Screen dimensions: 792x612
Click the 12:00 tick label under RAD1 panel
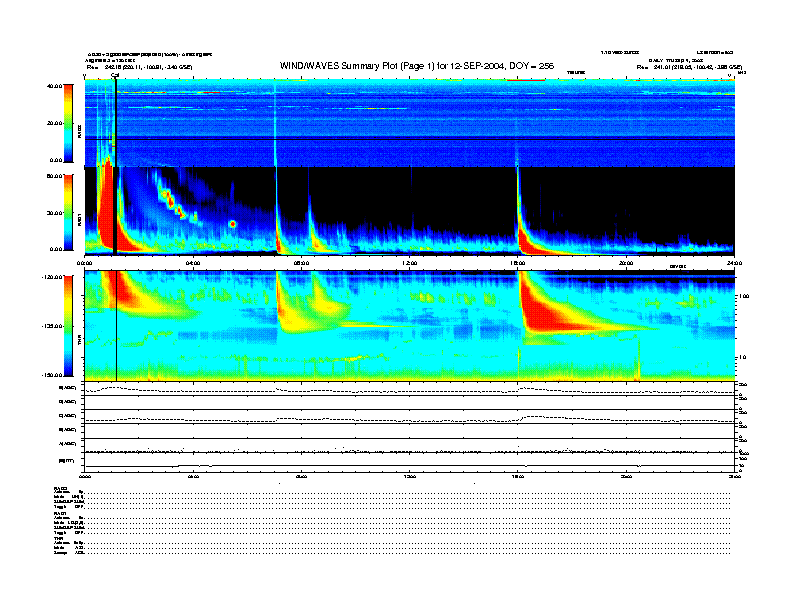coord(410,262)
